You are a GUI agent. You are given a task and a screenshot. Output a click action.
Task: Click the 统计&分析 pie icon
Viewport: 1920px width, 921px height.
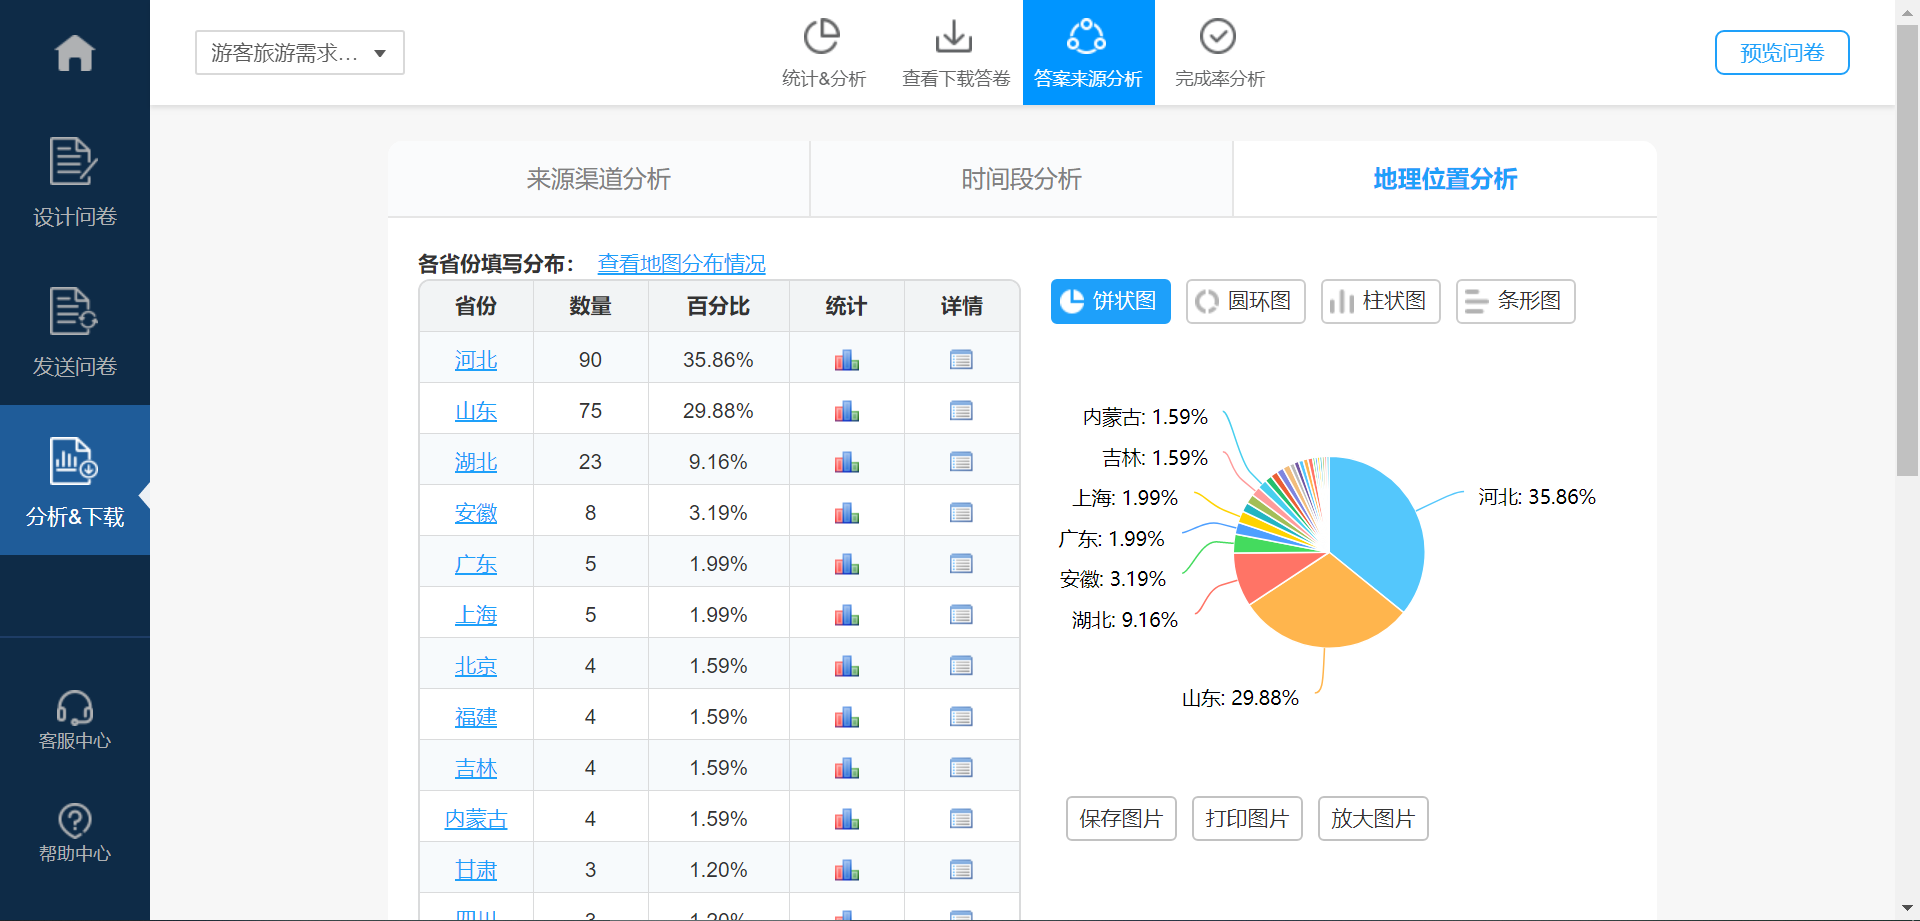pyautogui.click(x=822, y=38)
